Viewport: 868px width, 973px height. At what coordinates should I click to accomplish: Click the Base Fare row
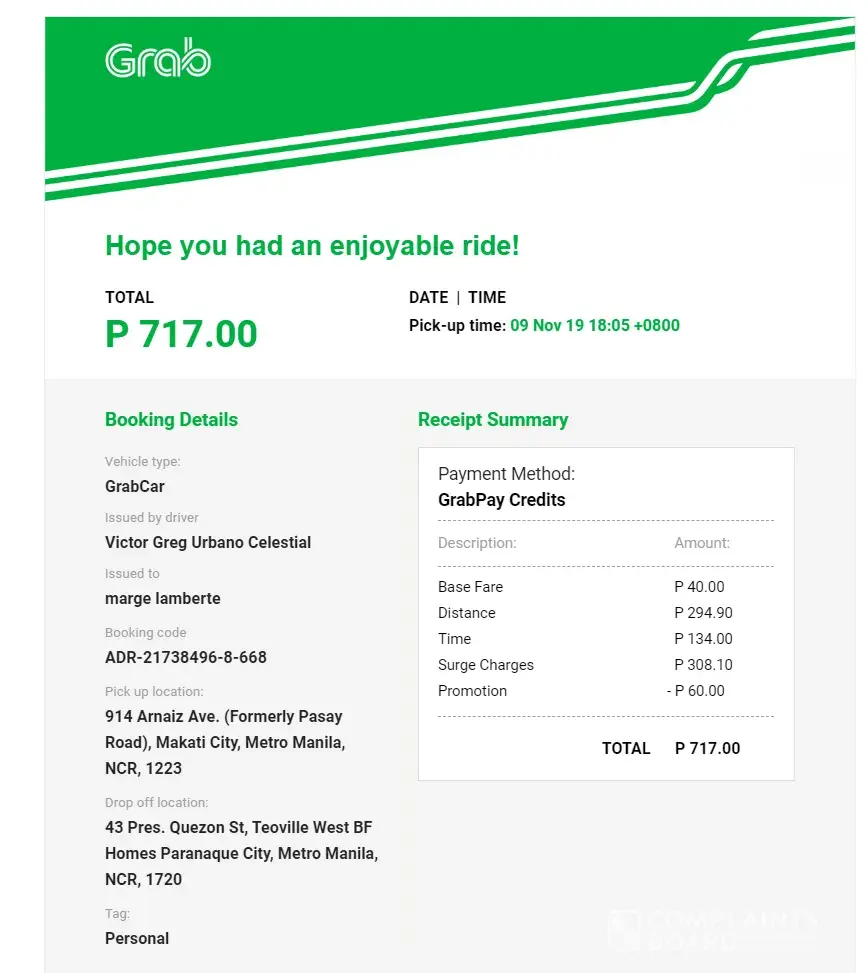471,587
